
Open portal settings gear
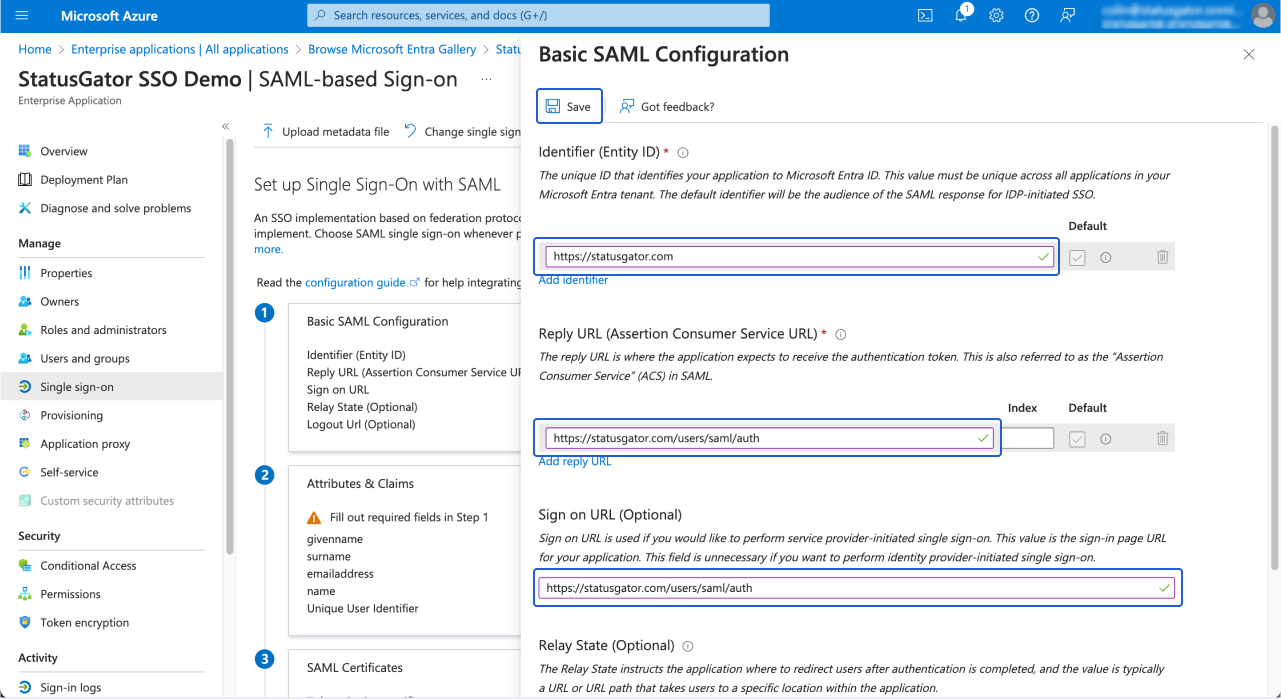click(x=997, y=16)
